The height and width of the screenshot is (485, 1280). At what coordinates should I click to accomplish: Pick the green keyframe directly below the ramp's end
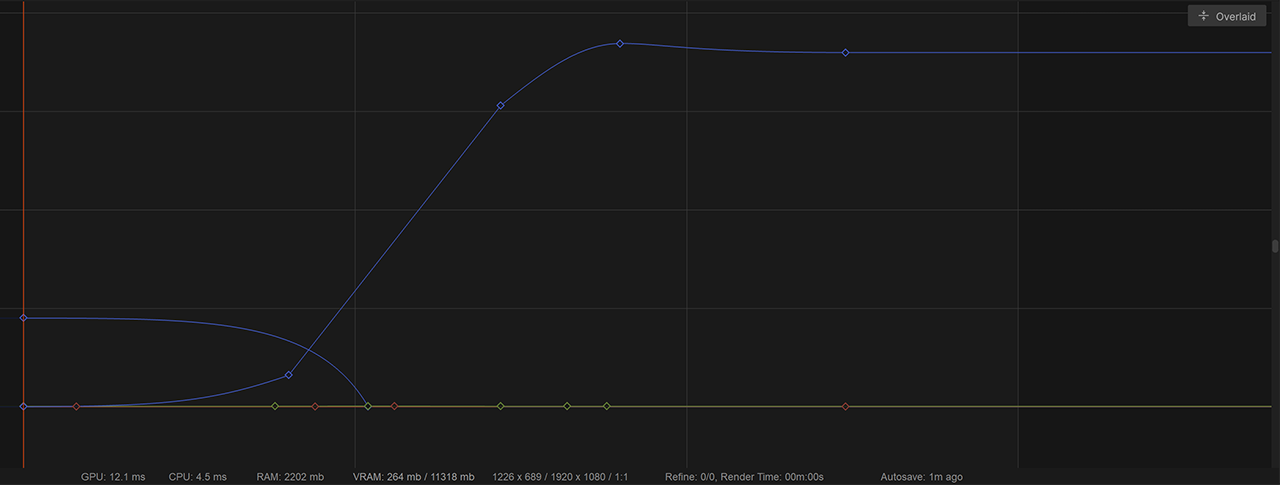click(501, 406)
